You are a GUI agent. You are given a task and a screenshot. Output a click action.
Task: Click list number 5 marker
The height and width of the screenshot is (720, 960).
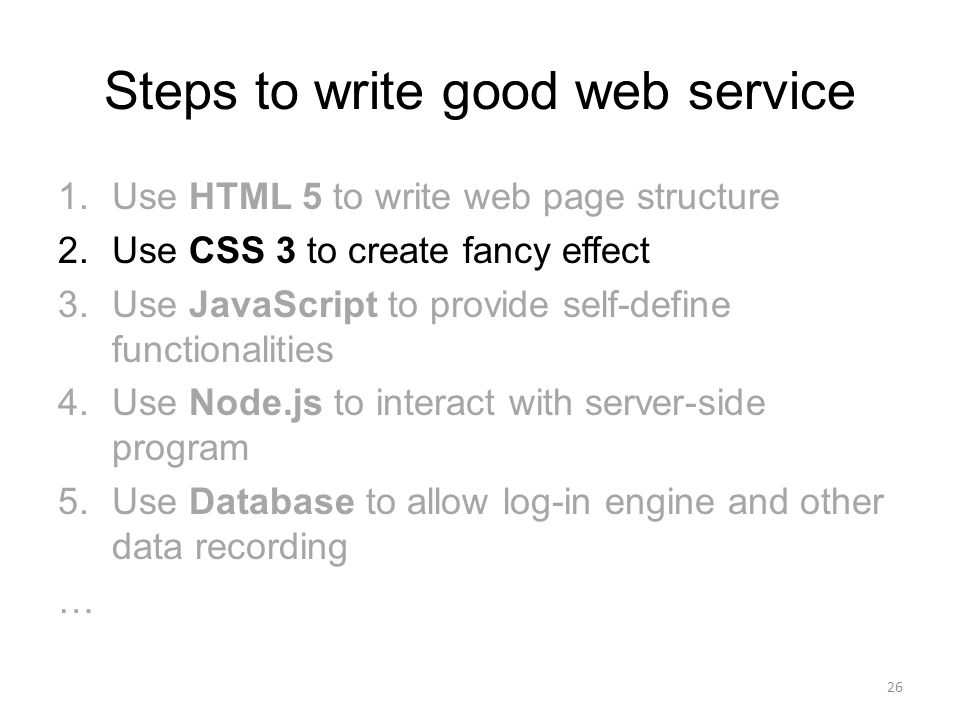click(74, 502)
